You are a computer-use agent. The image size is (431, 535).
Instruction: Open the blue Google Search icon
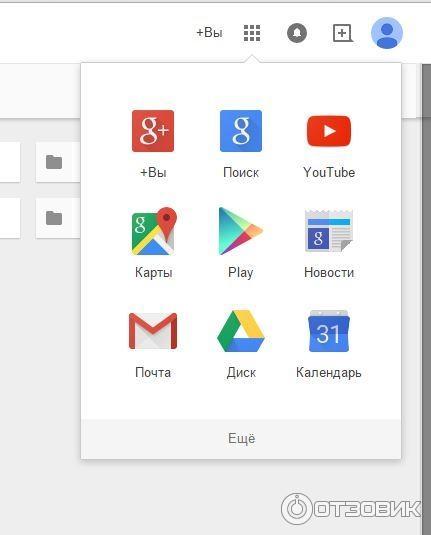pos(241,131)
